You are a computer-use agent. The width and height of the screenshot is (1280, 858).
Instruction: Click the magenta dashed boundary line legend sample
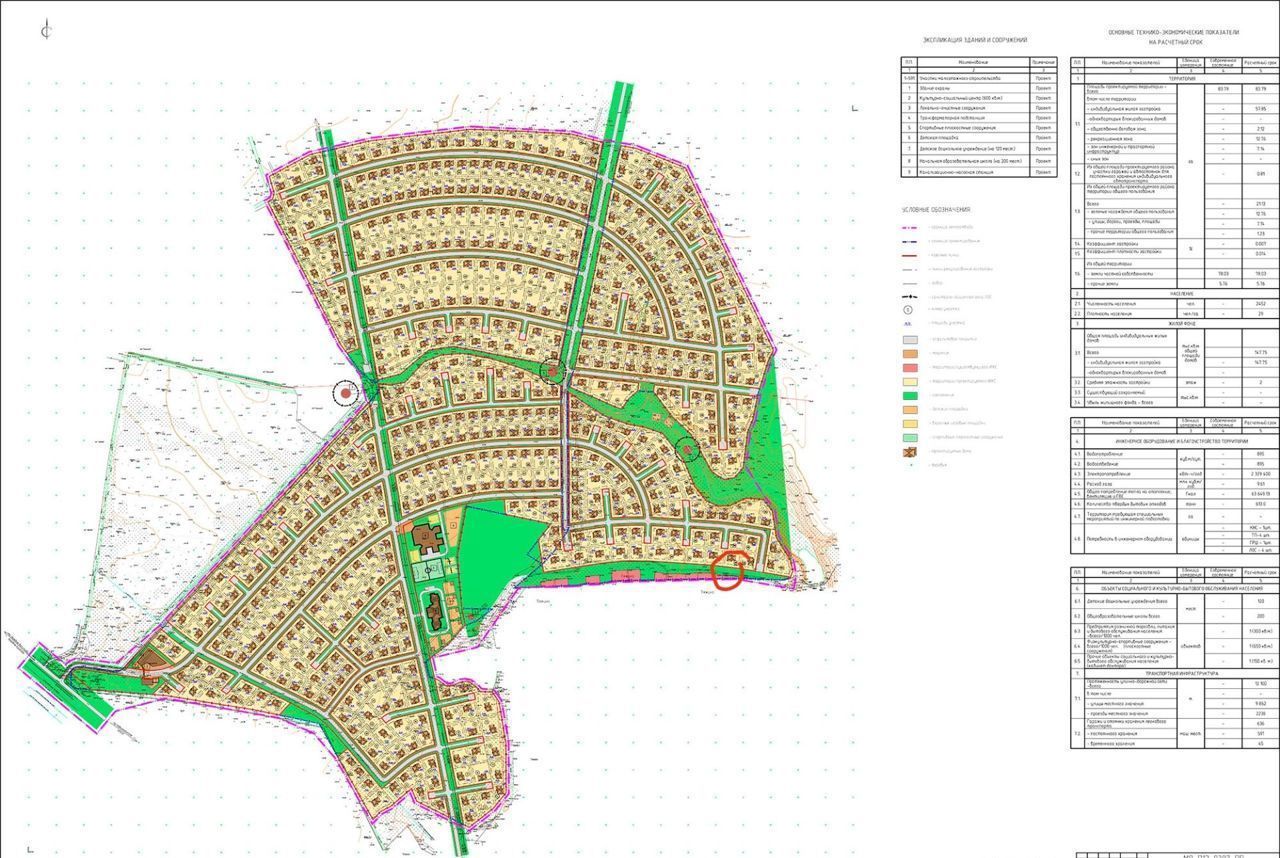[910, 228]
